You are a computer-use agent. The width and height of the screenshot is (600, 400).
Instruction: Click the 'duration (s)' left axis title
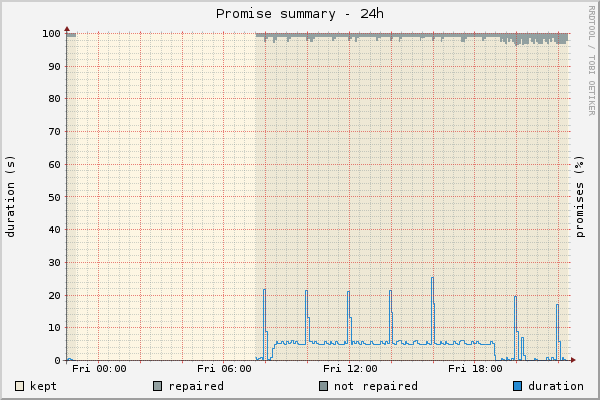coord(11,196)
